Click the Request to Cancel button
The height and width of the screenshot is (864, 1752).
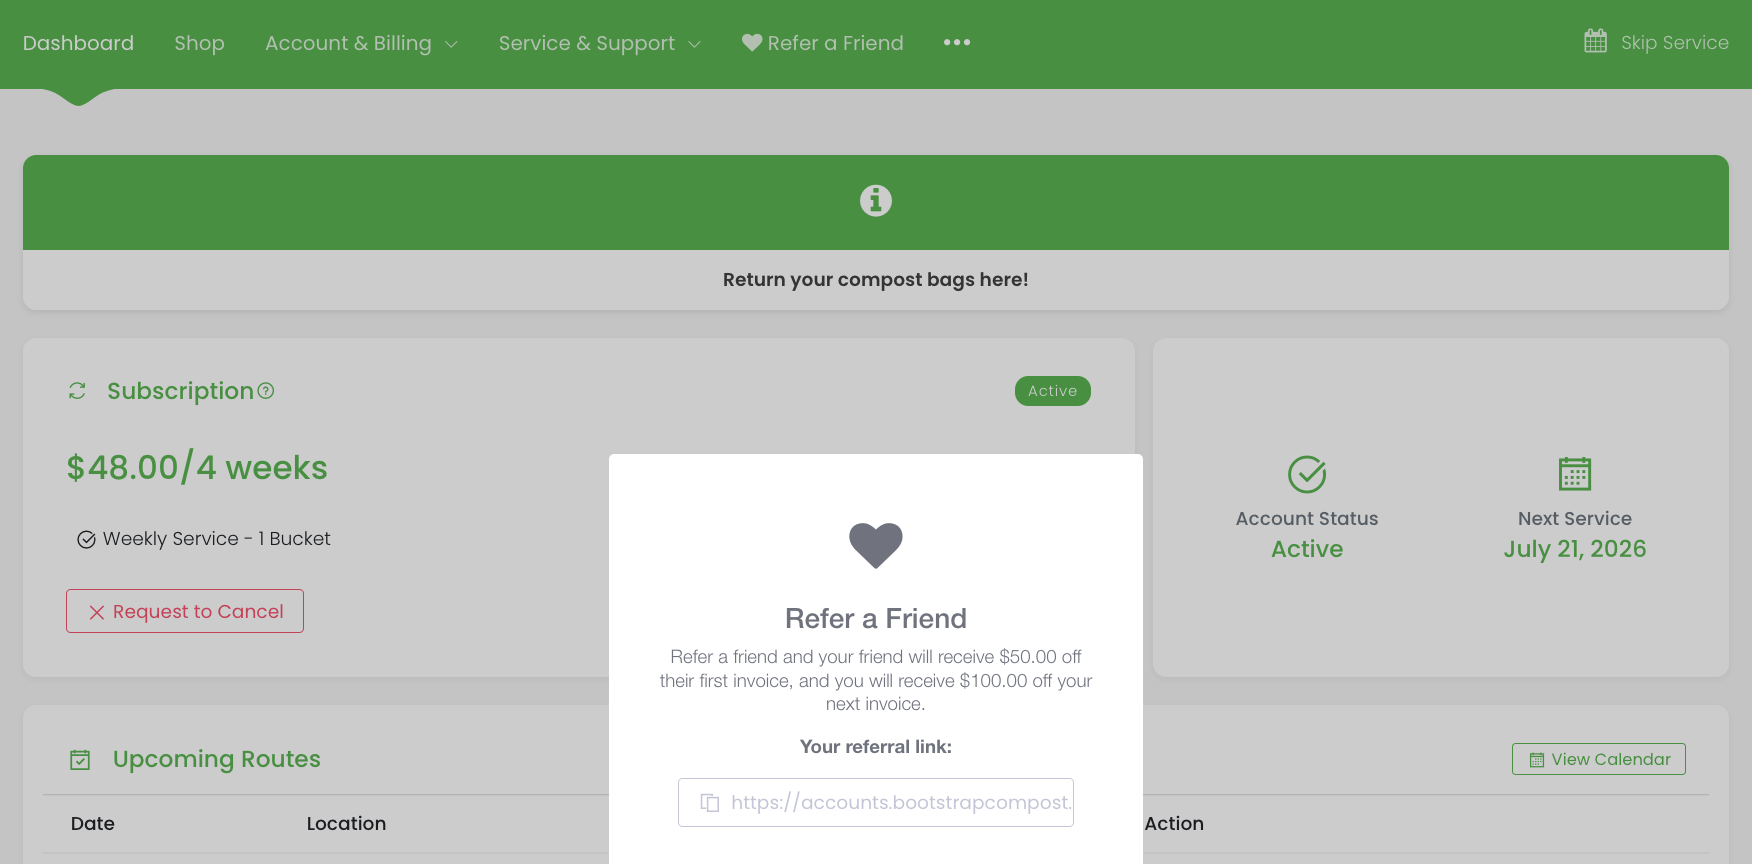tap(185, 611)
